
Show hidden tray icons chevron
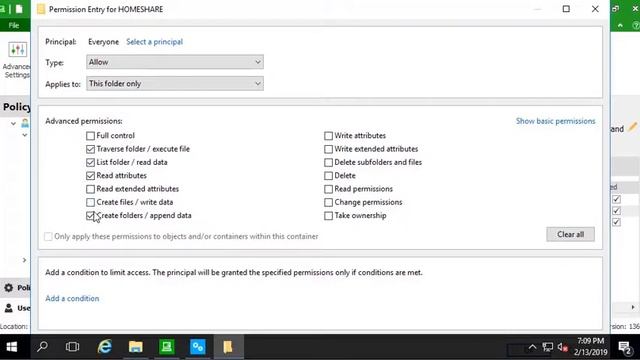pyautogui.click(x=532, y=347)
